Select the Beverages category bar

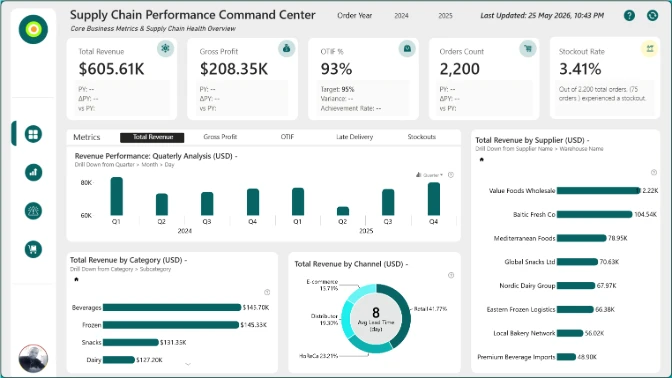[x=172, y=307]
